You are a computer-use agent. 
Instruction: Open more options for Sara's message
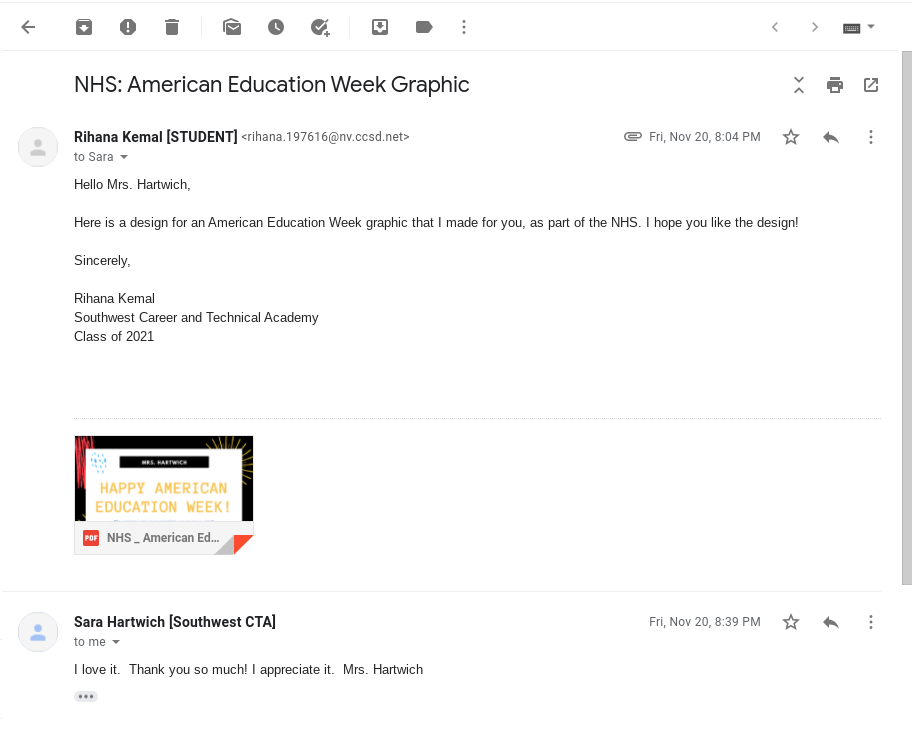point(871,622)
